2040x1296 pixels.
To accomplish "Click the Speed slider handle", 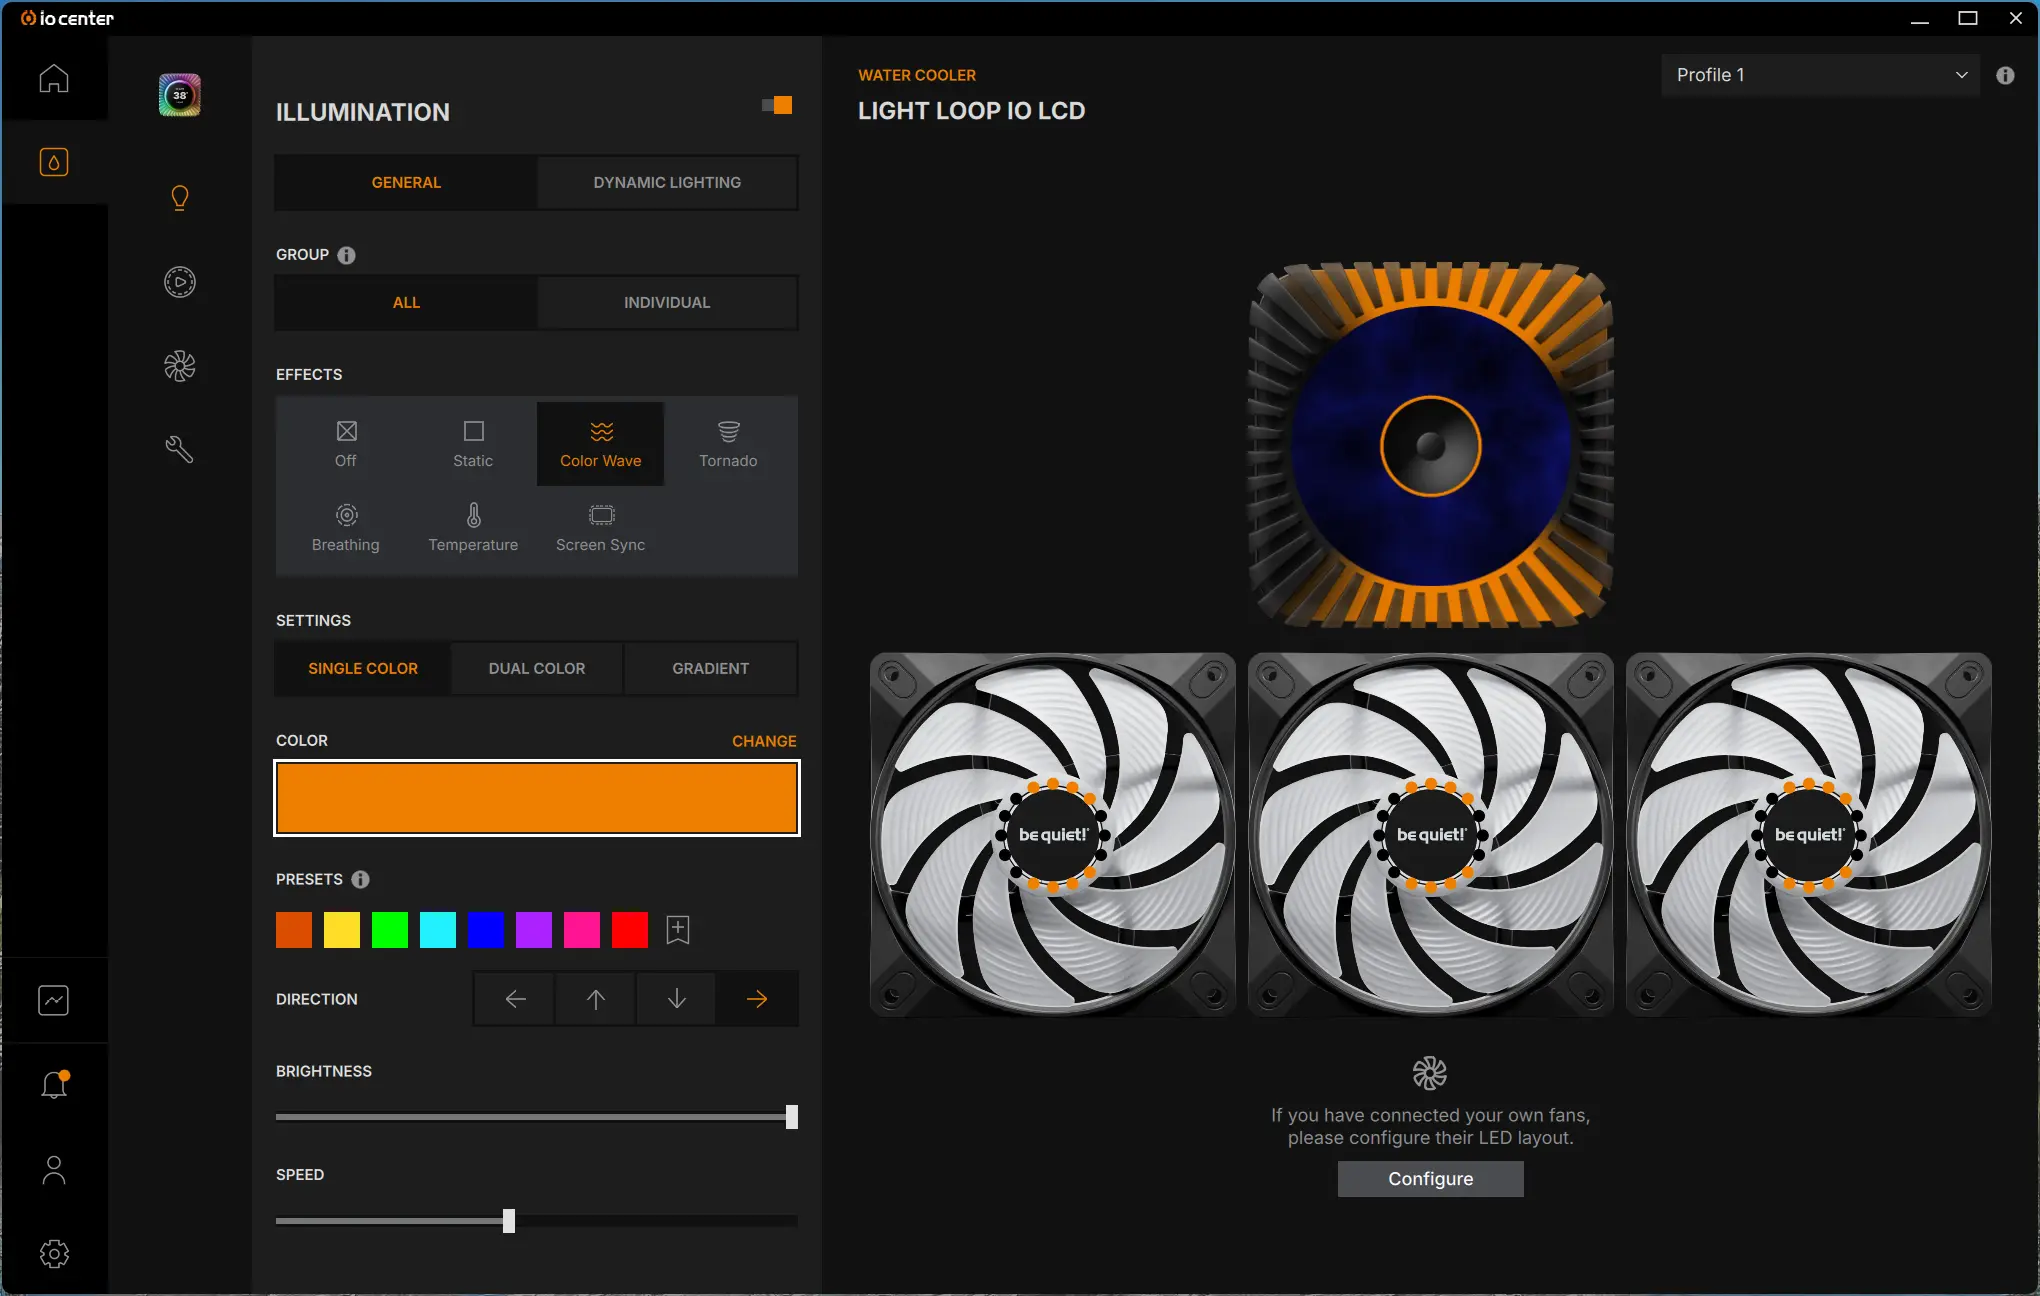I will point(509,1221).
